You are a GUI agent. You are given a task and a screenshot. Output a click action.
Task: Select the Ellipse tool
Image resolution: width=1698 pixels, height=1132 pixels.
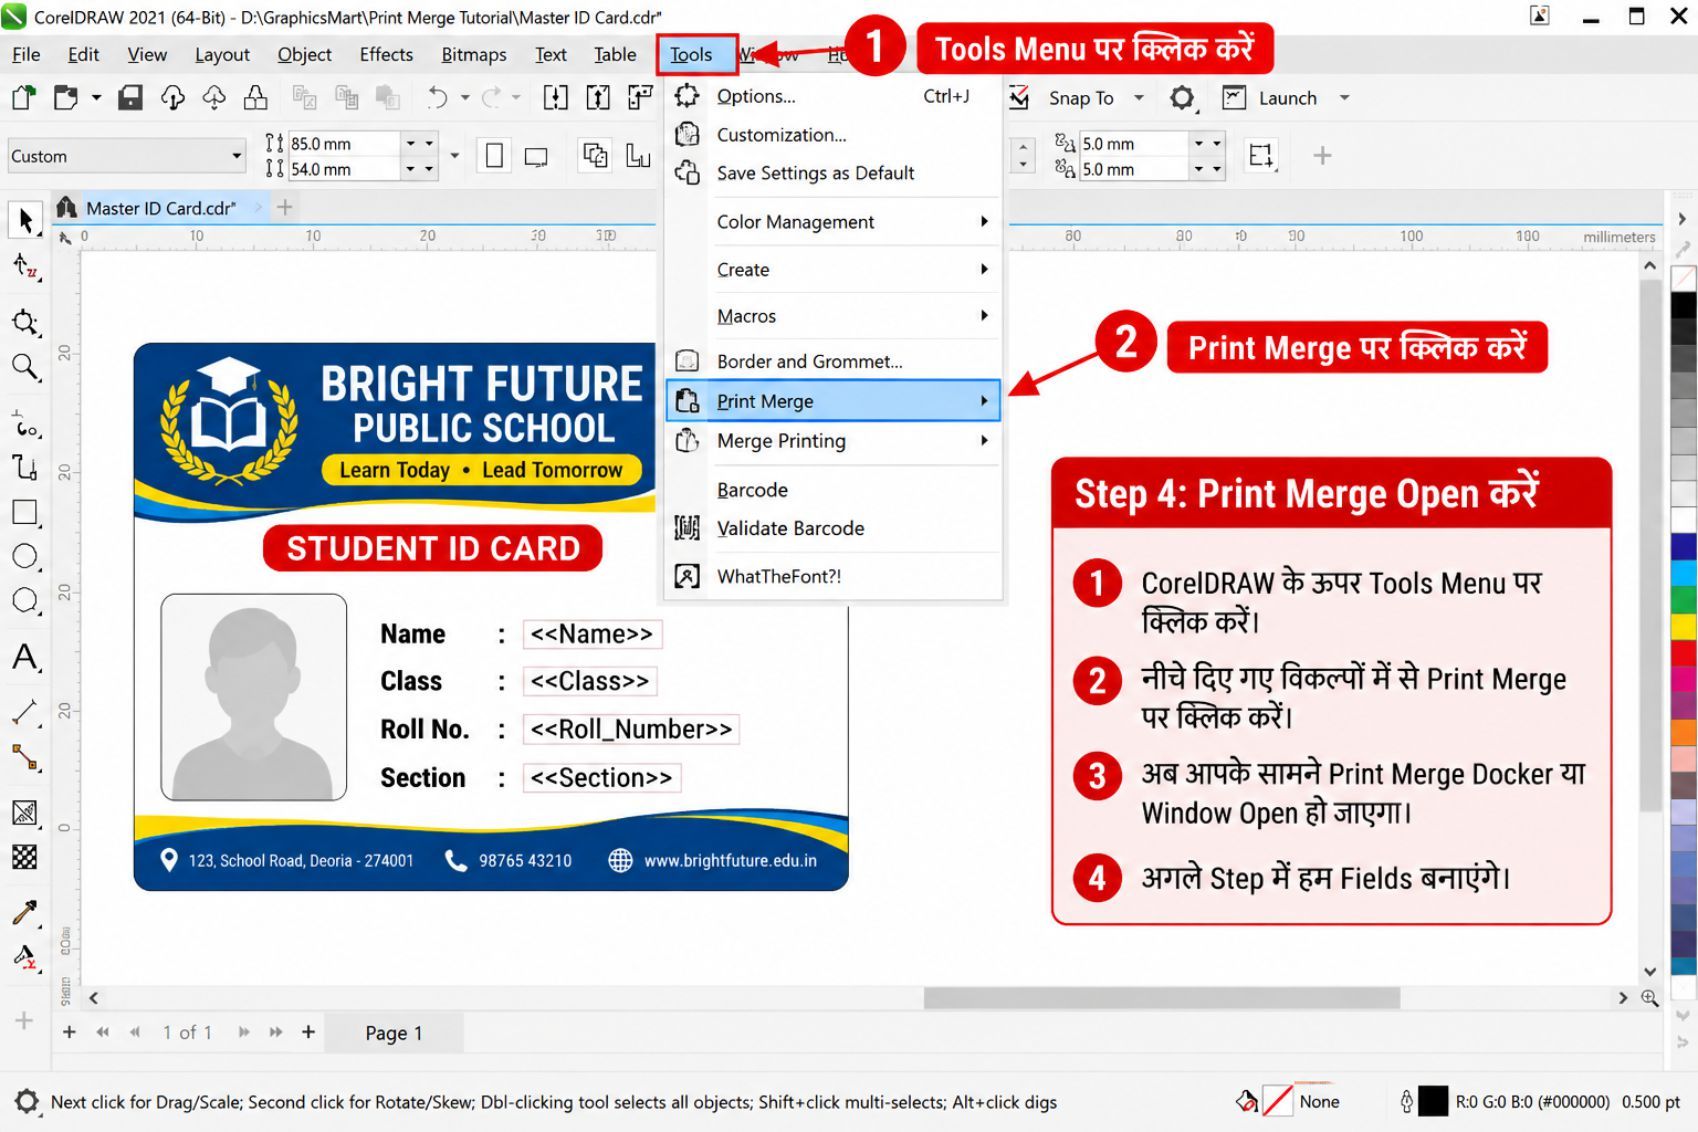[25, 557]
